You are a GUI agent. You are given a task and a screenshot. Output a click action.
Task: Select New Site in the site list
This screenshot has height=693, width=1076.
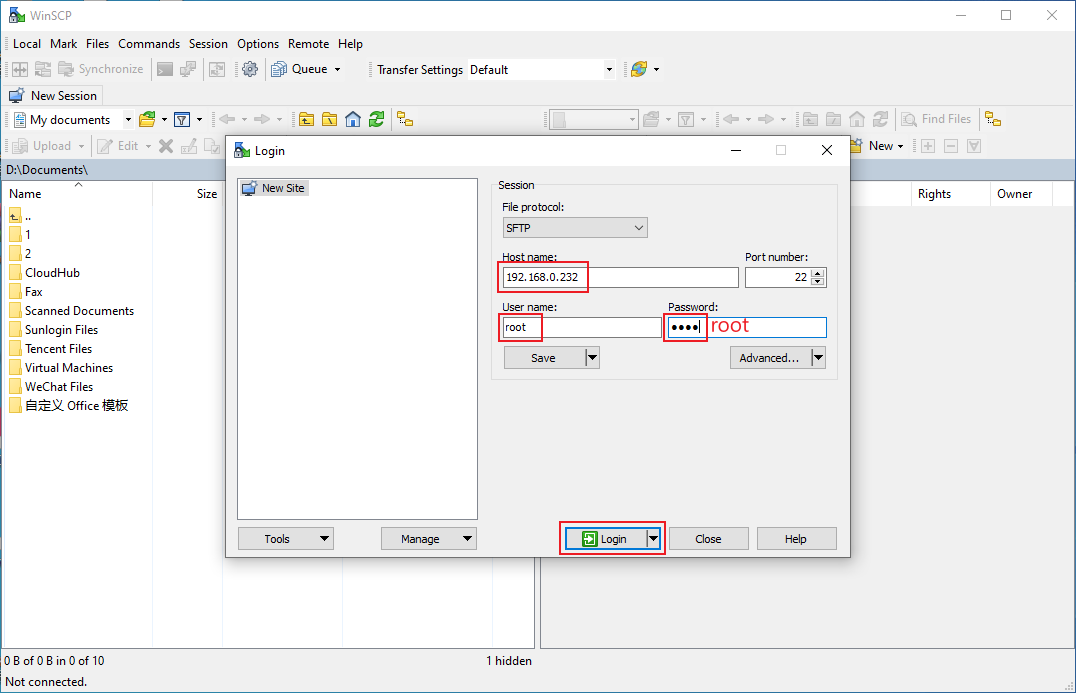[x=282, y=188]
